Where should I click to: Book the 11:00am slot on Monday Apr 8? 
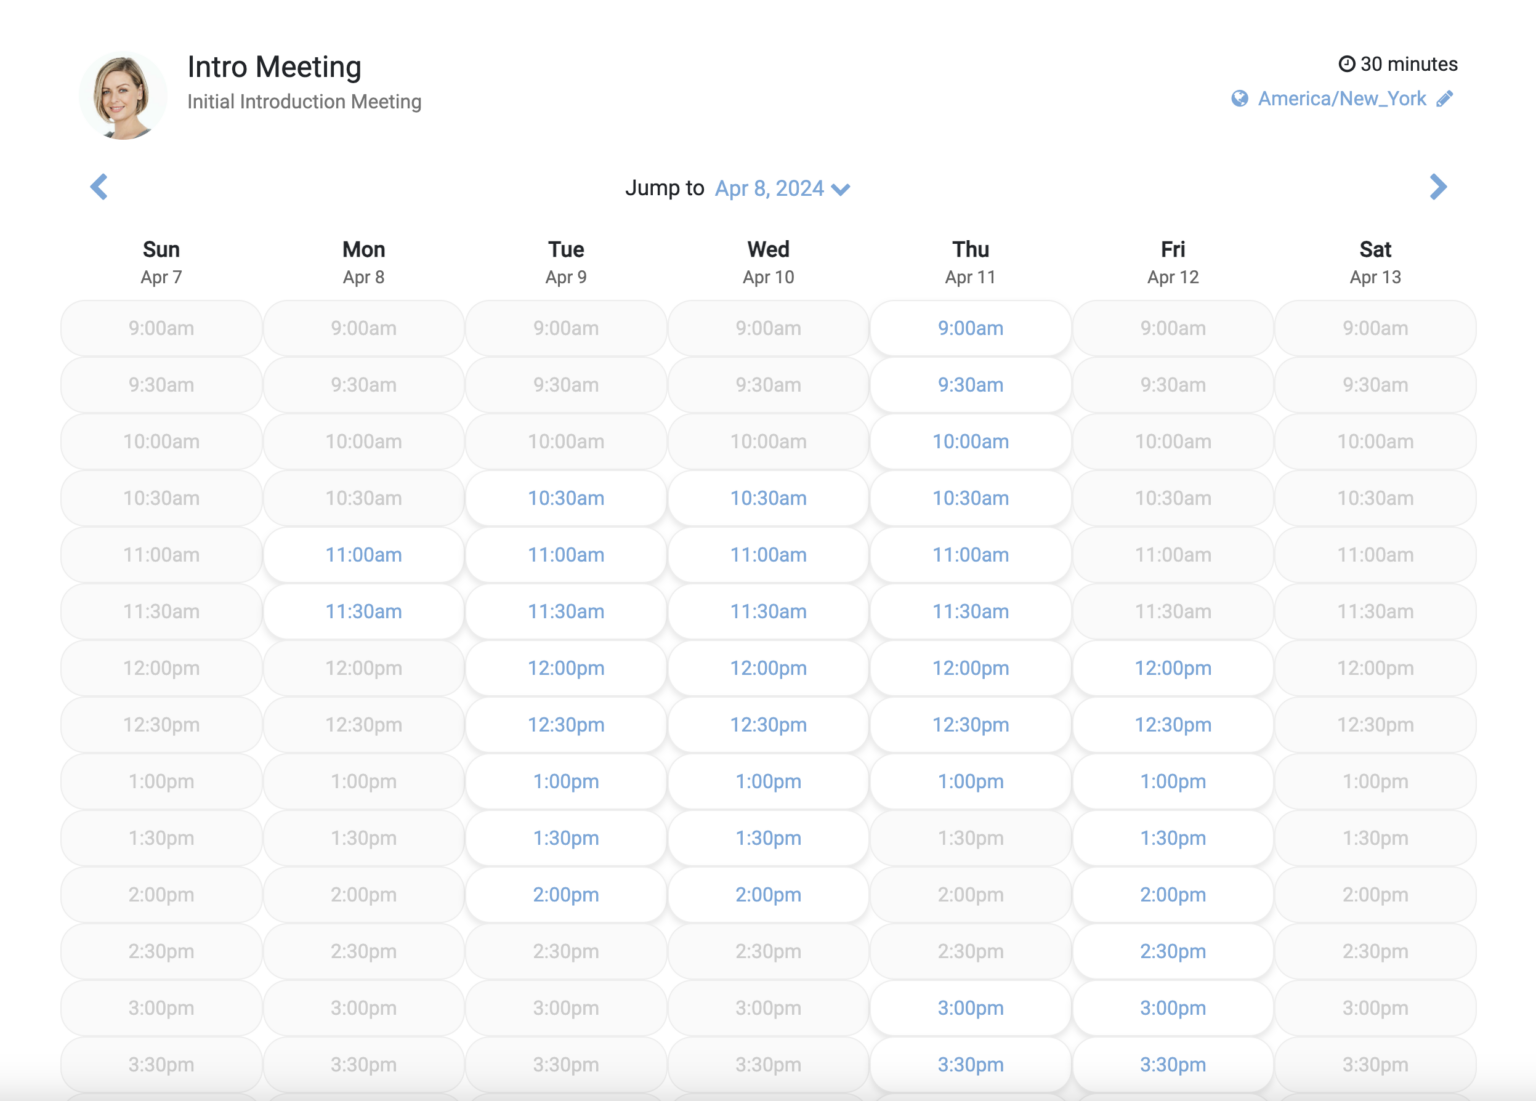(x=363, y=555)
